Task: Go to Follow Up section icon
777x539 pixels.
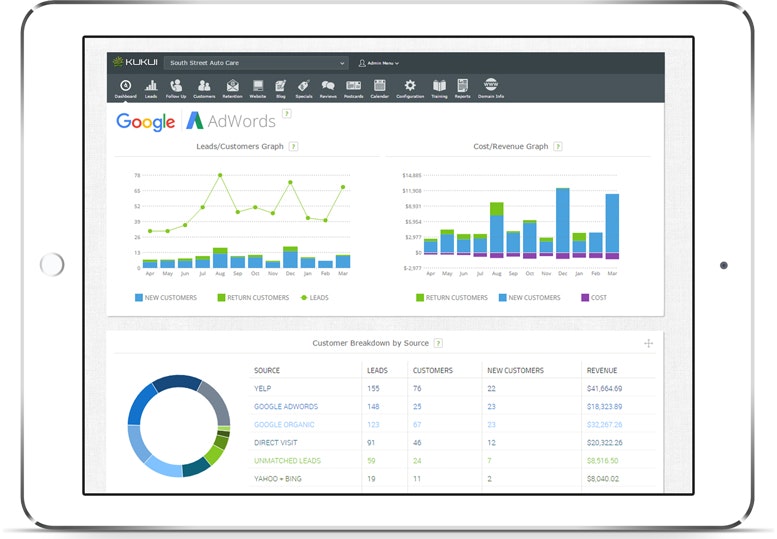Action: point(177,87)
